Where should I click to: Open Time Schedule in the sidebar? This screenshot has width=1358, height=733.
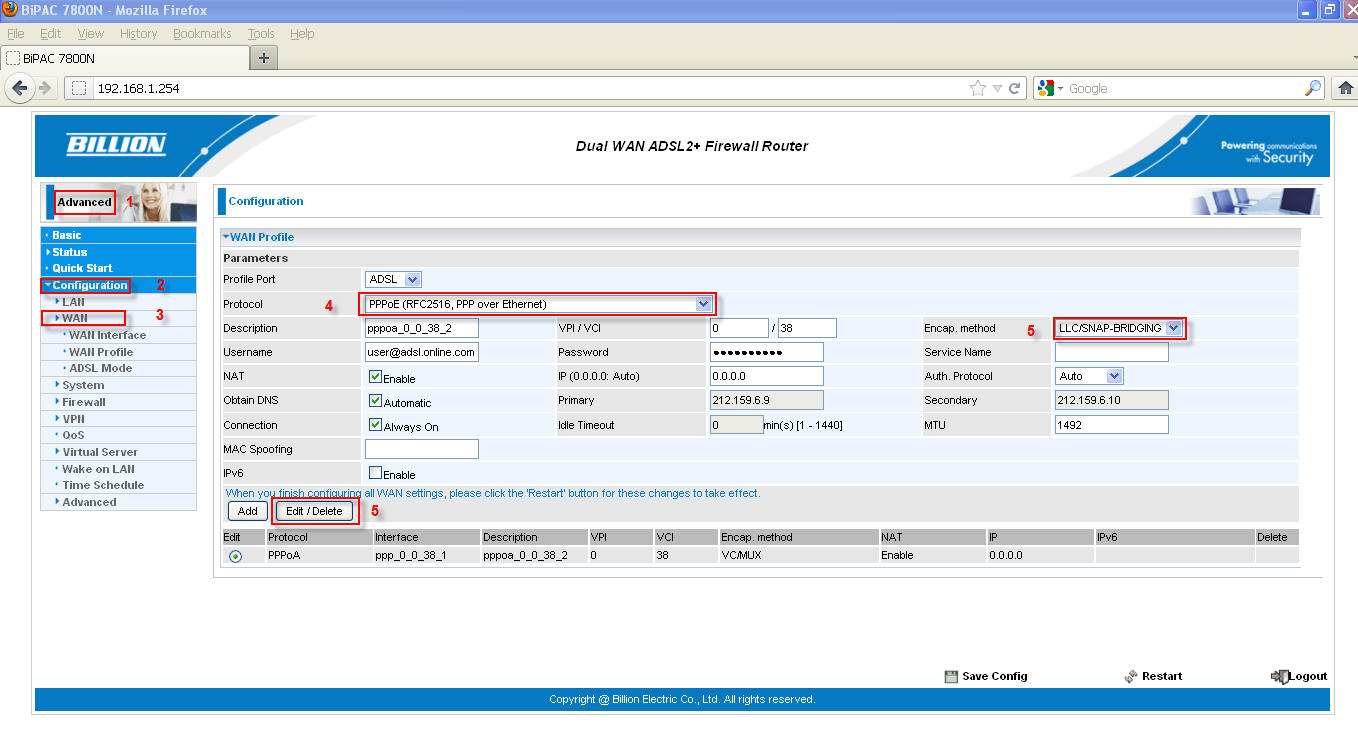tap(103, 485)
